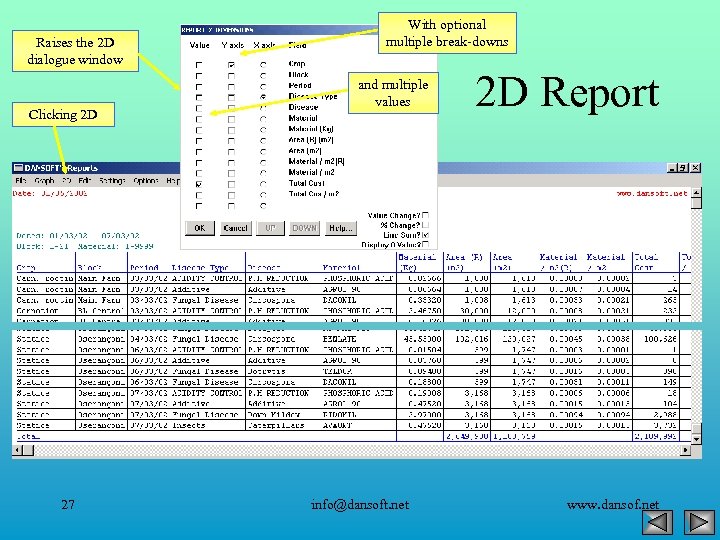Toggle the Value checkbox for Total Cost / m2

pos(199,196)
